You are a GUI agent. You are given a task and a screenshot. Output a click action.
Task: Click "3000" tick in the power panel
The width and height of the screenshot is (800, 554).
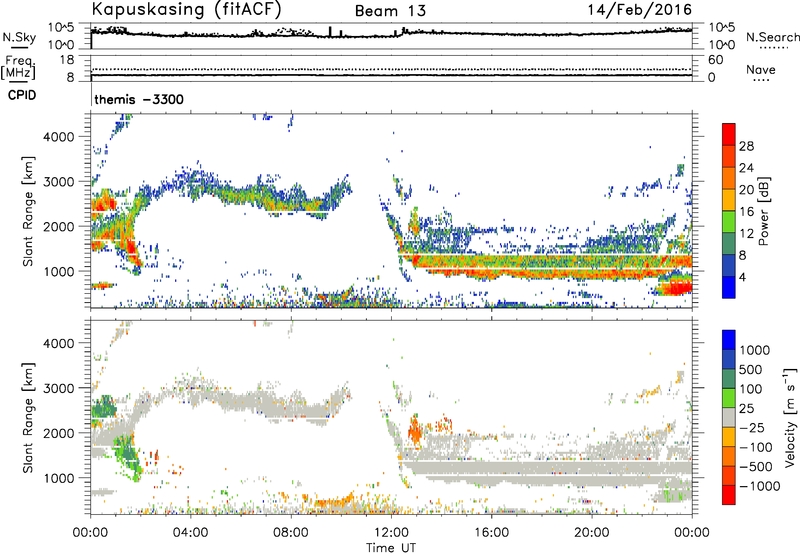click(x=59, y=182)
